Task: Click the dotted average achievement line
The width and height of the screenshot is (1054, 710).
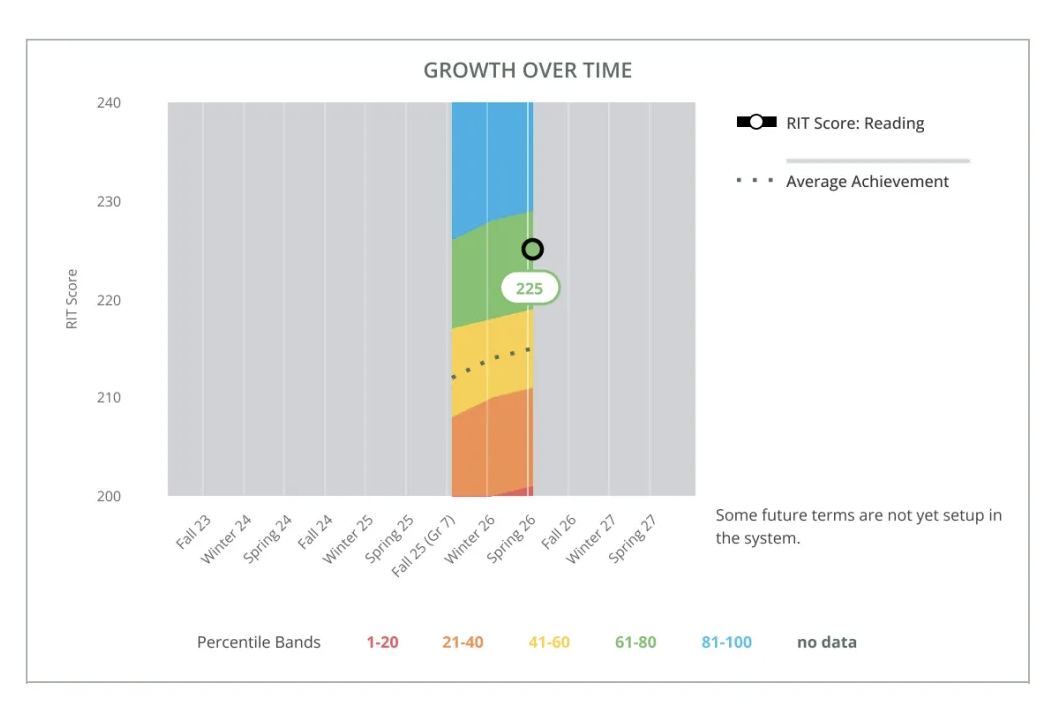Action: pos(492,362)
